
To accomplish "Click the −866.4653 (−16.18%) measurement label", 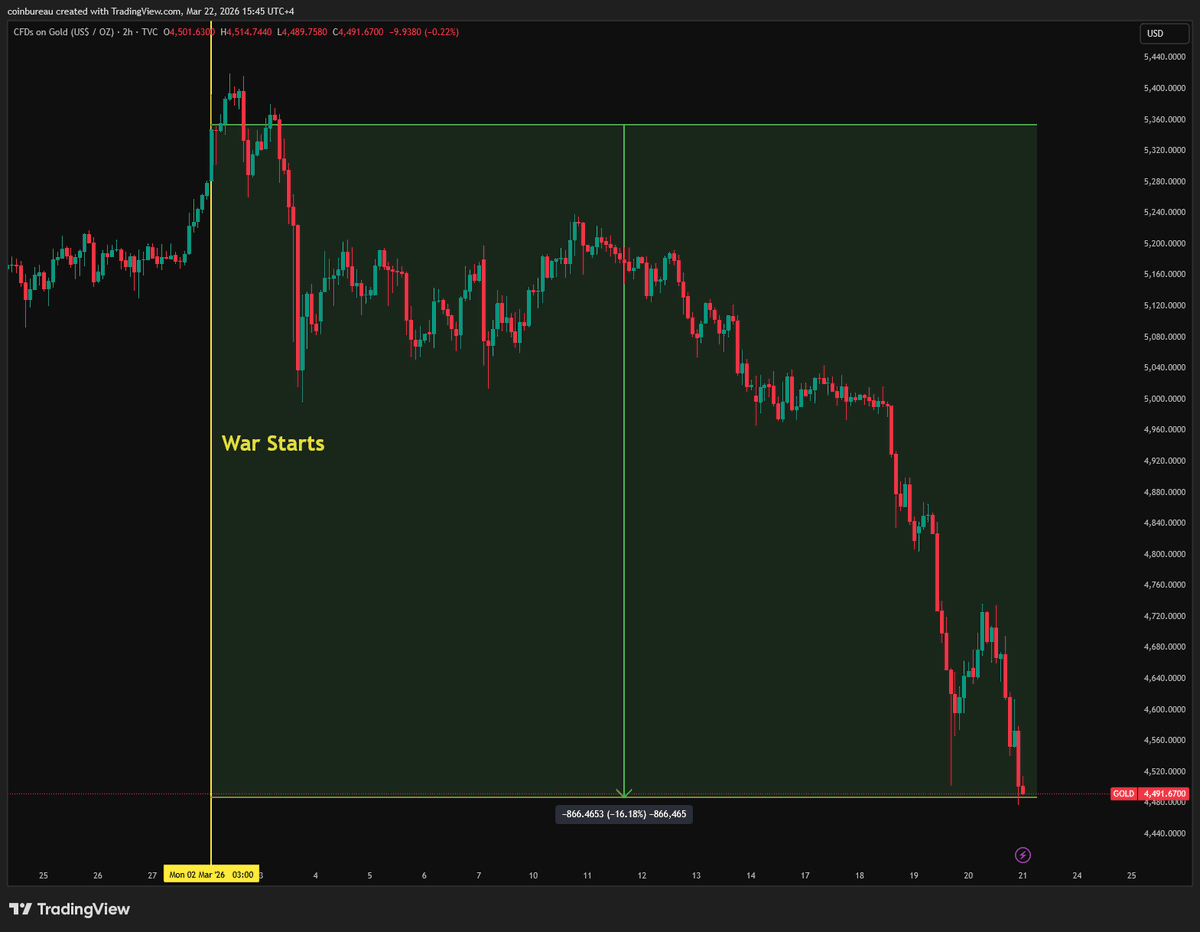I will tap(624, 815).
